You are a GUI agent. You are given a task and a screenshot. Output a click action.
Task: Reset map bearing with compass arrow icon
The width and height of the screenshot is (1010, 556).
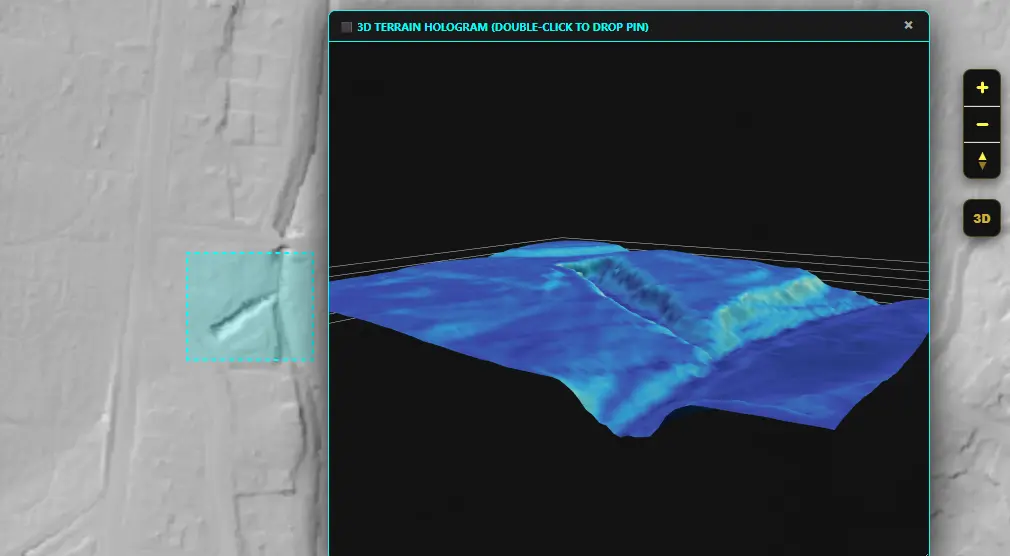[982, 161]
